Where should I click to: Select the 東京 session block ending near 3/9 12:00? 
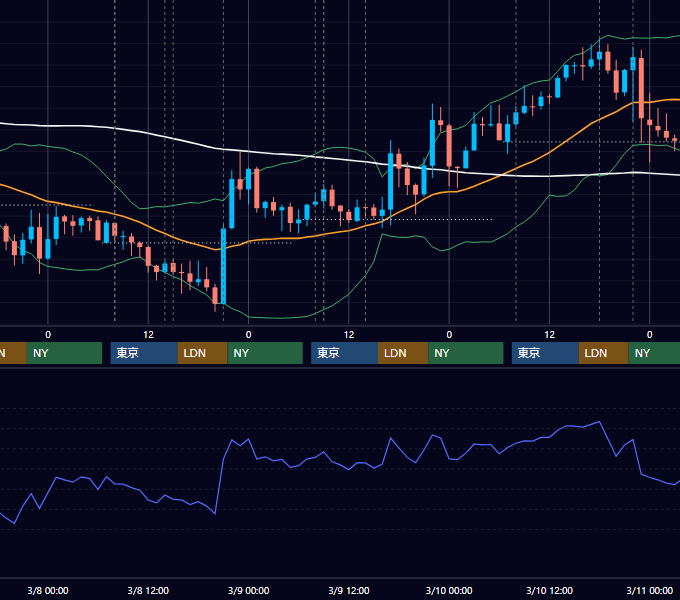pos(345,353)
